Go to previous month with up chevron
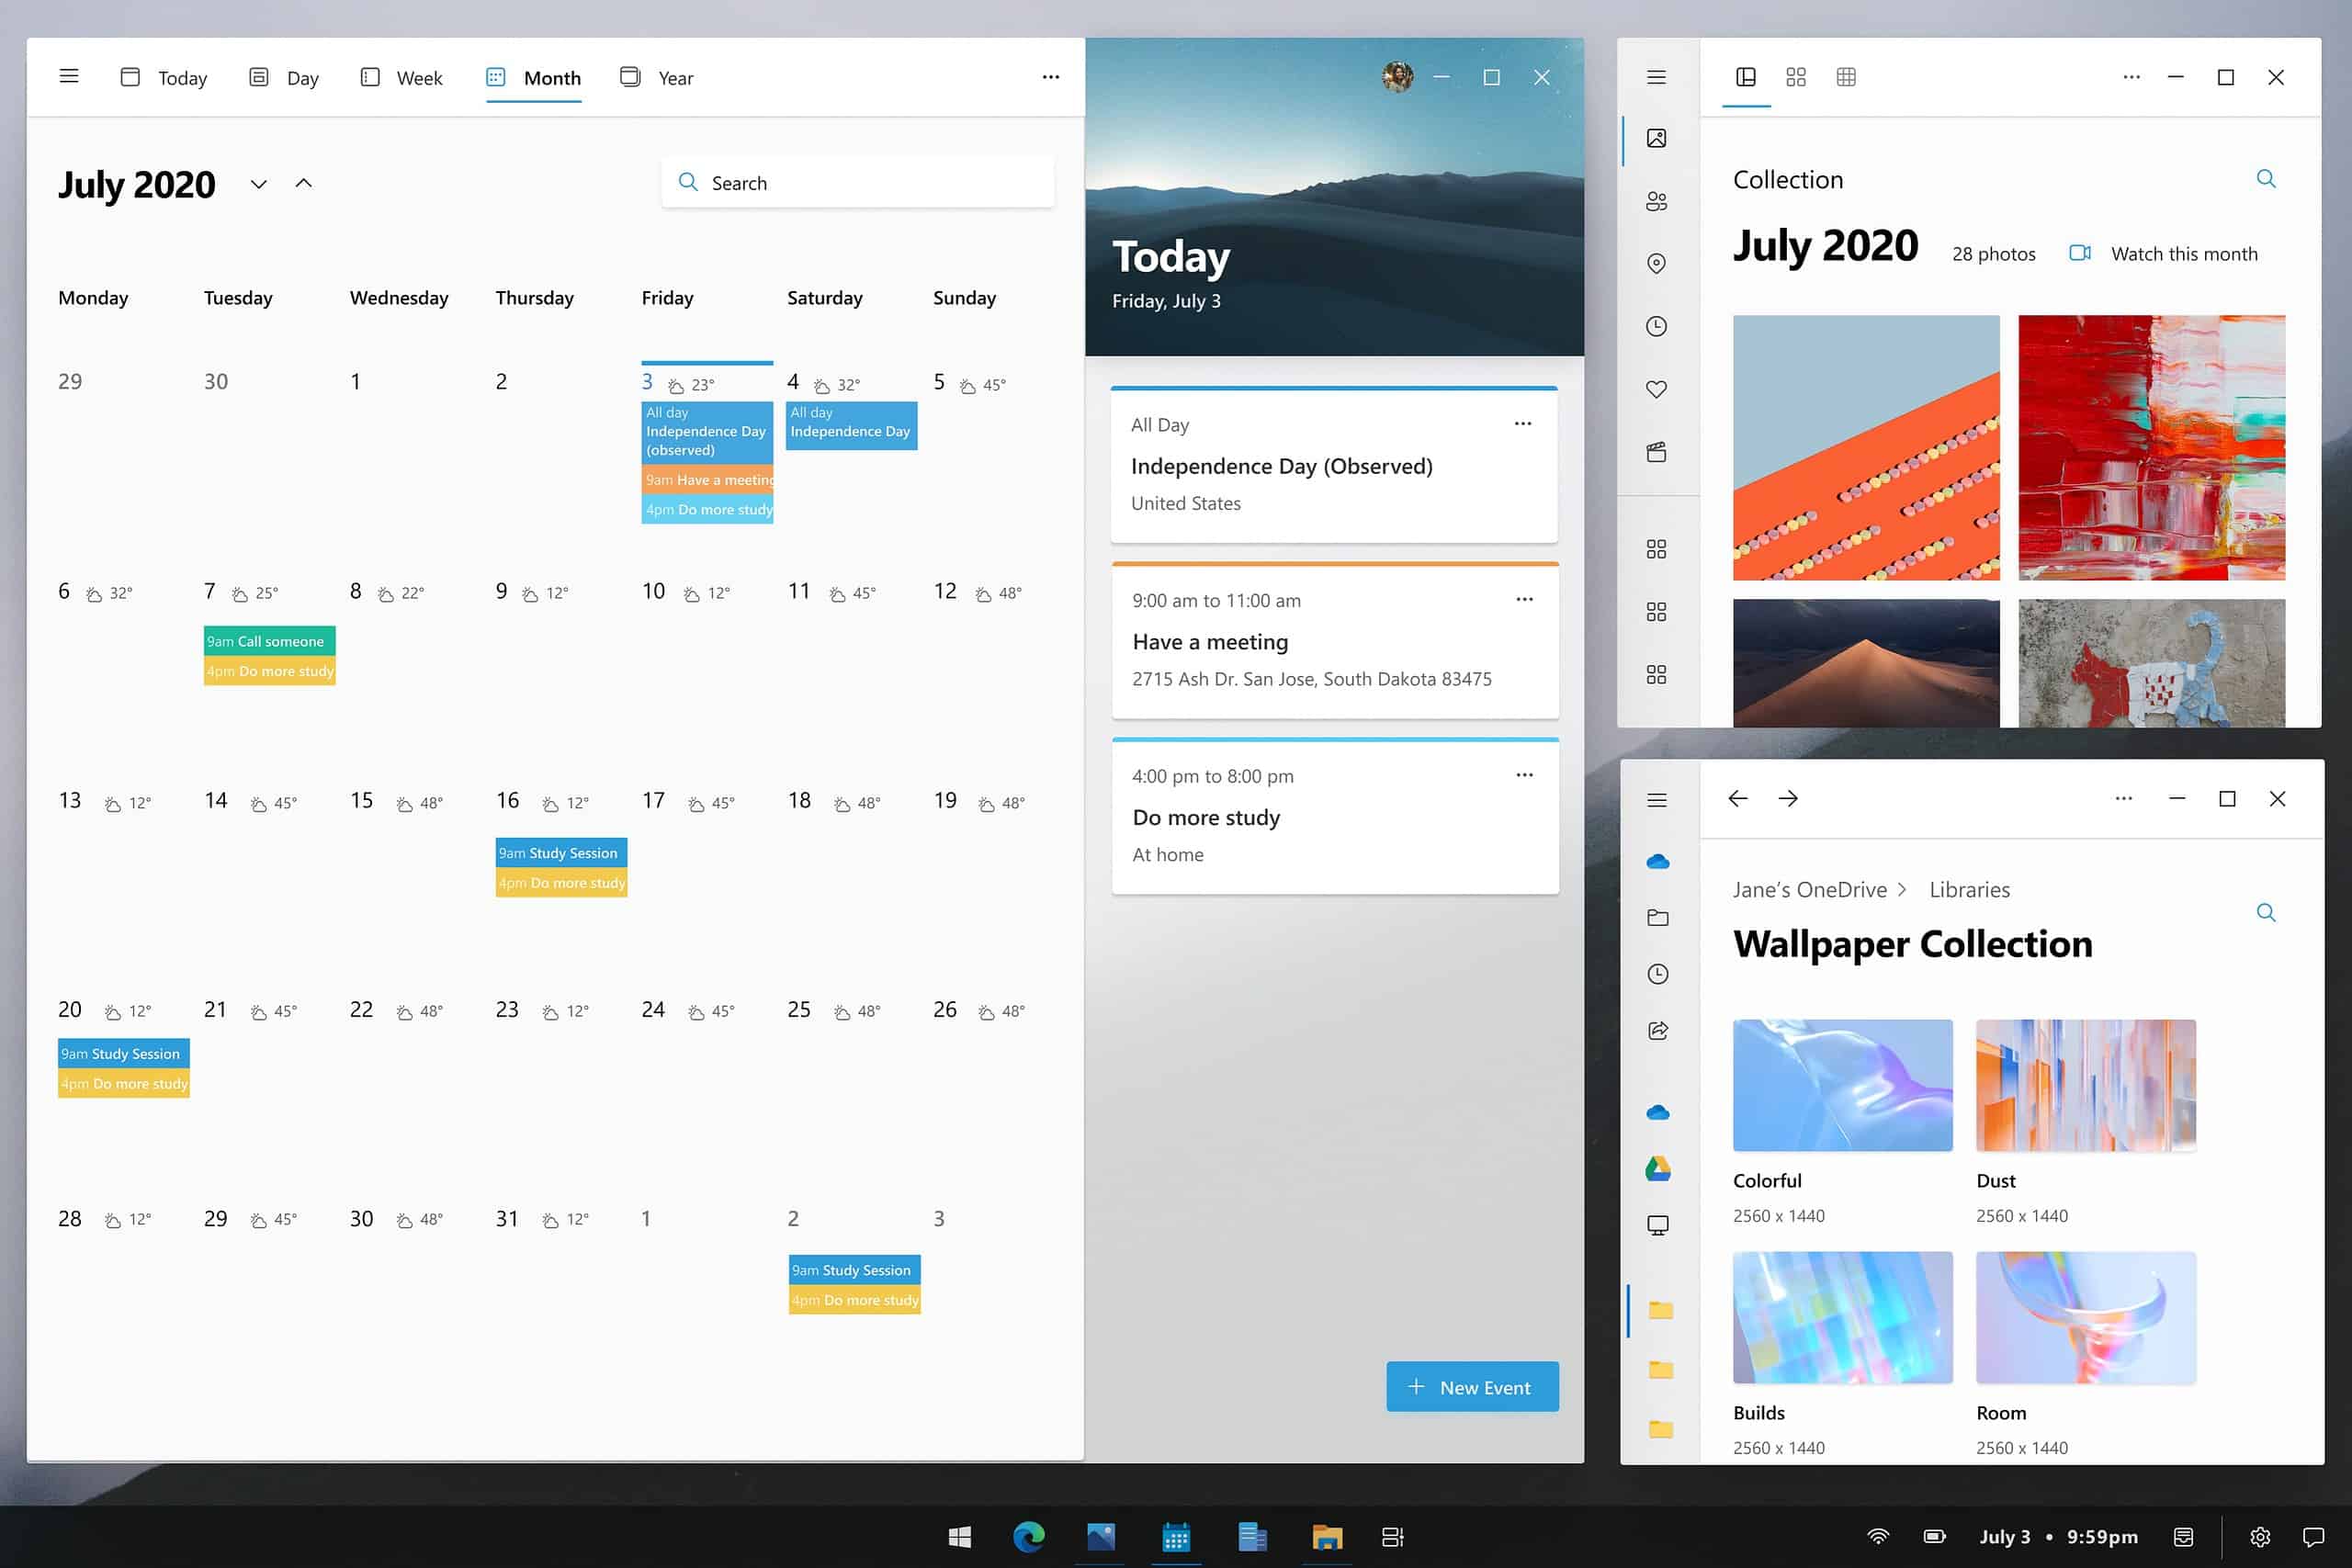The width and height of the screenshot is (2352, 1568). 304,183
